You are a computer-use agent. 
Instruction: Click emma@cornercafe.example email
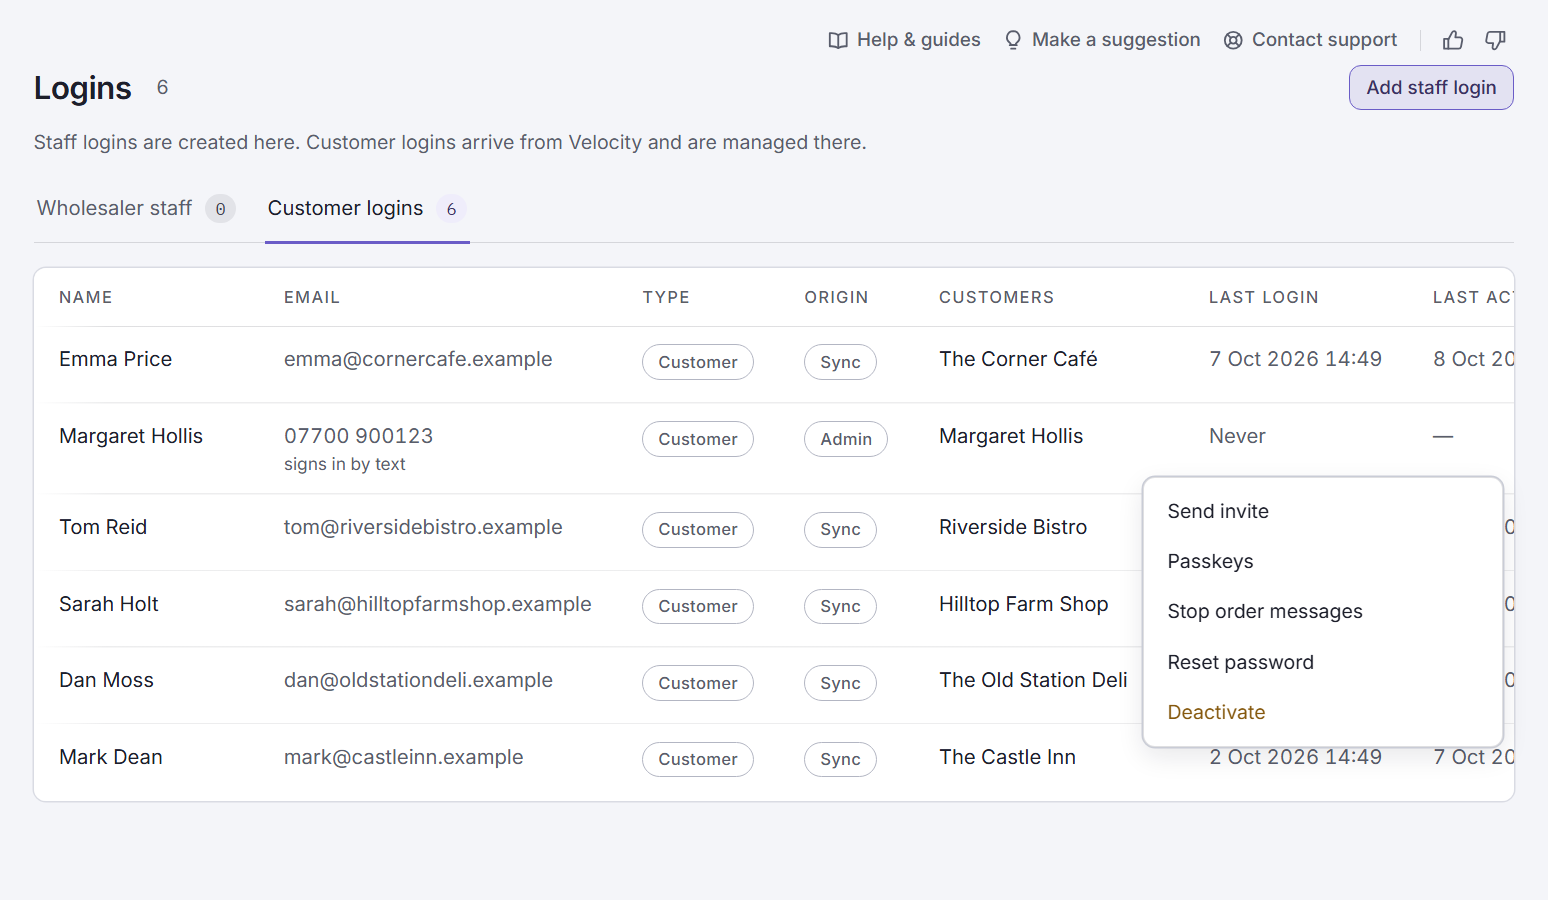pos(418,359)
